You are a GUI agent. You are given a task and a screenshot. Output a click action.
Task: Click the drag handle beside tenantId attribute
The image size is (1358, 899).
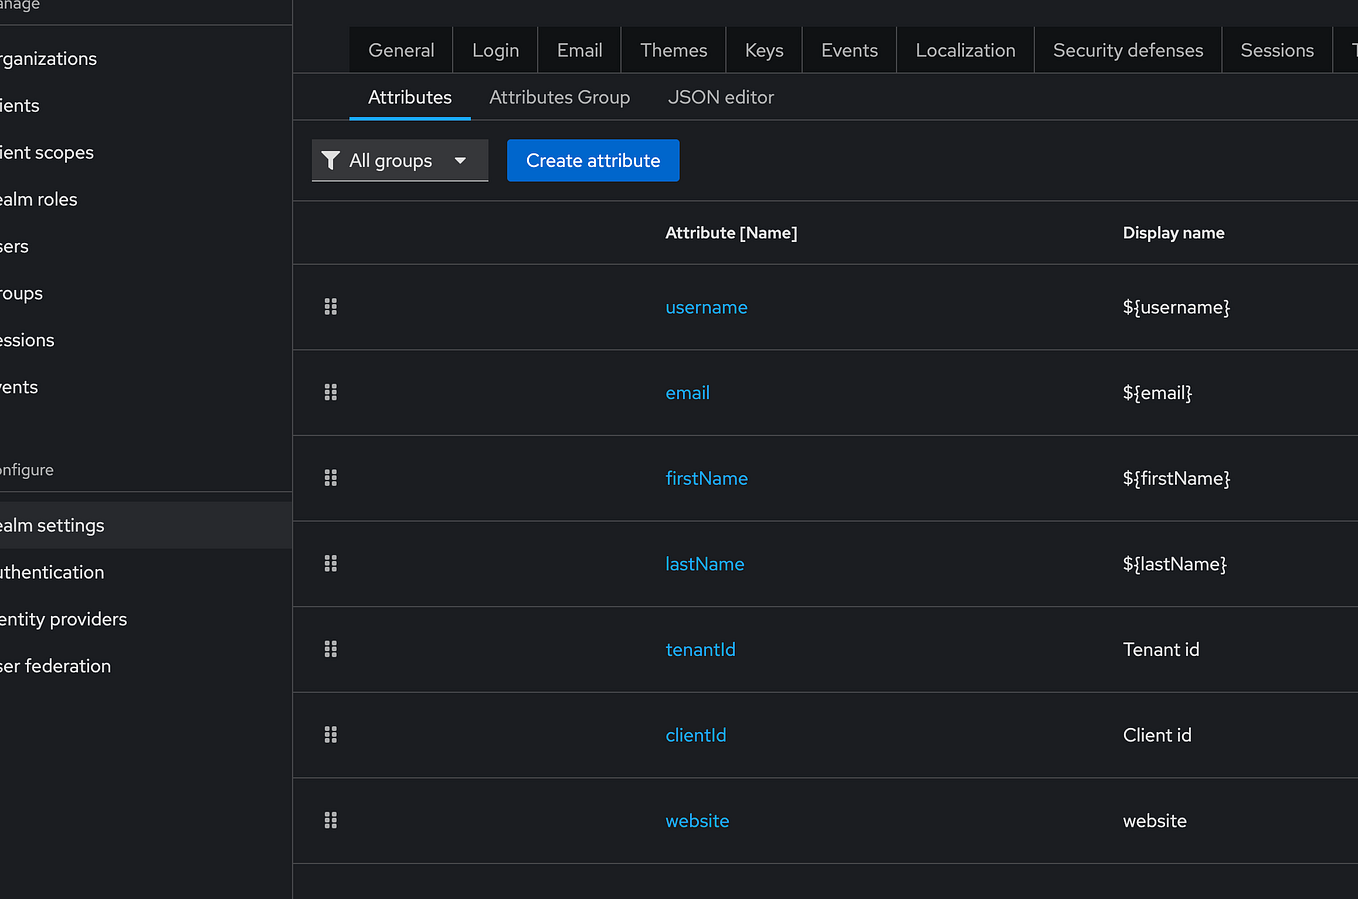331,649
